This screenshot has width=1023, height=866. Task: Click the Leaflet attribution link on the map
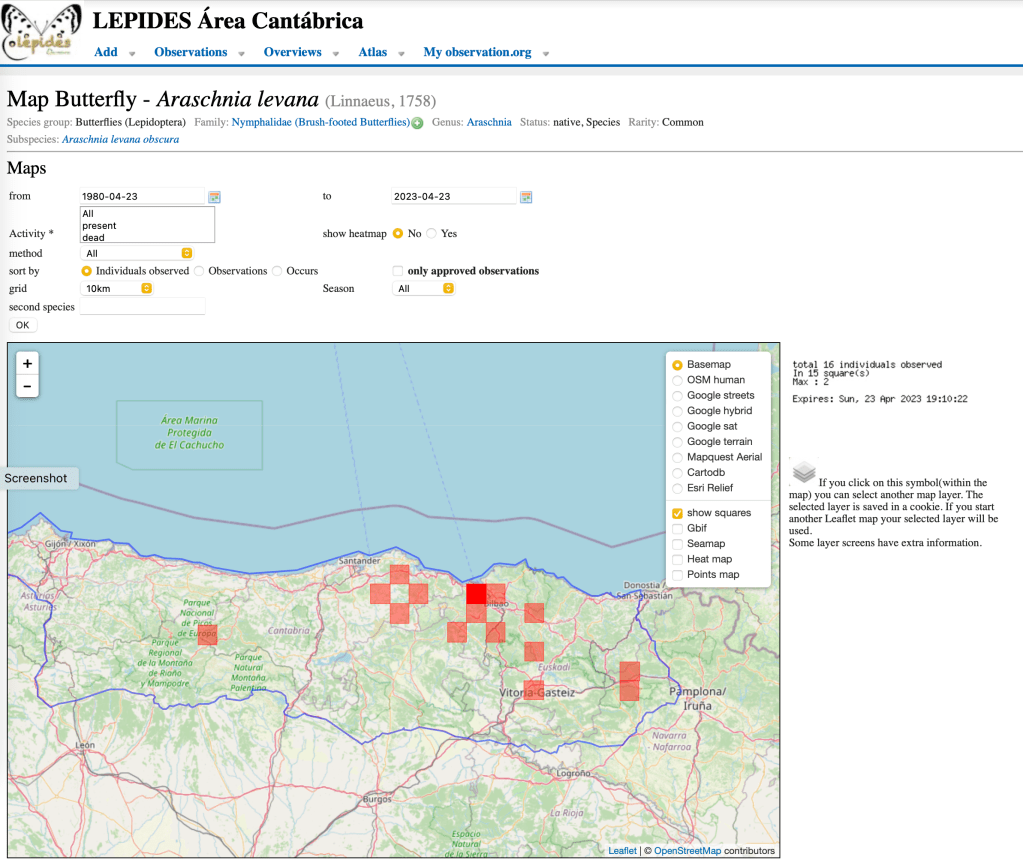(621, 850)
